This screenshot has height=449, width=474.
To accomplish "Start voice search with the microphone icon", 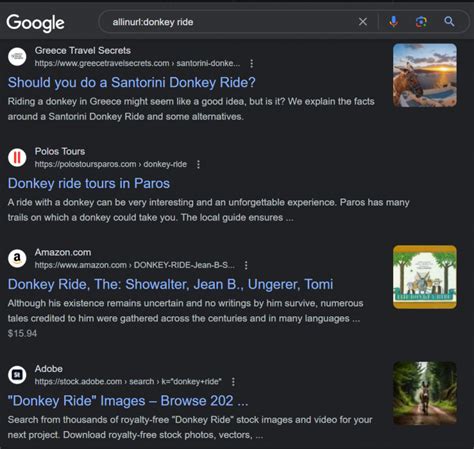I will 393,22.
